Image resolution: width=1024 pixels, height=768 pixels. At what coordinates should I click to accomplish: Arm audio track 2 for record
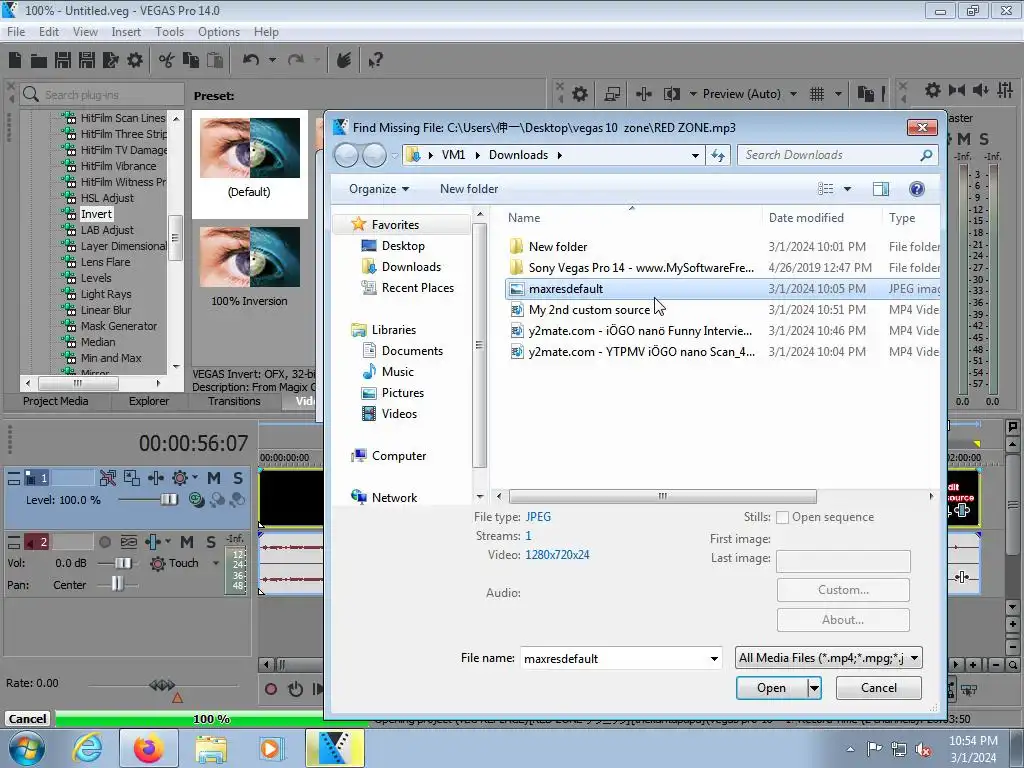(104, 542)
